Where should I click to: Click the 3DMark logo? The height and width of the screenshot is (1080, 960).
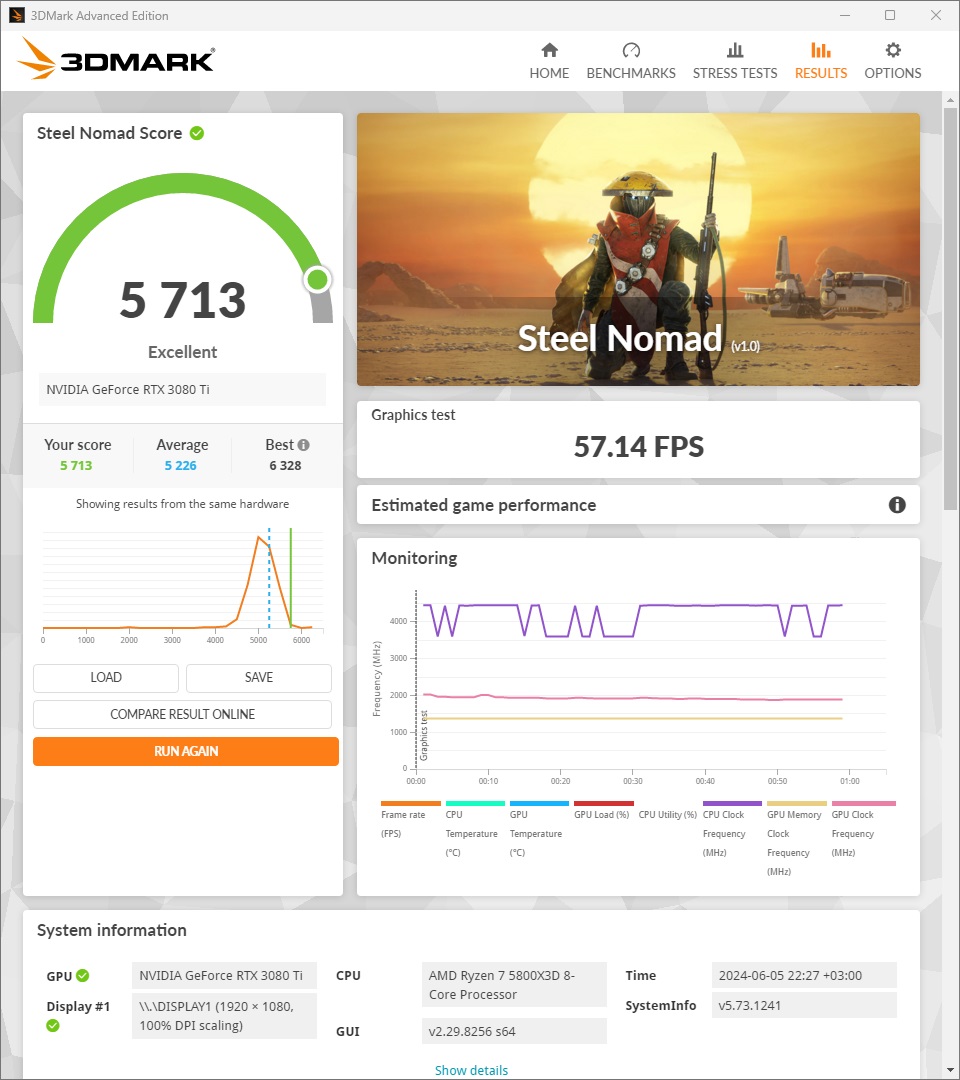point(116,59)
